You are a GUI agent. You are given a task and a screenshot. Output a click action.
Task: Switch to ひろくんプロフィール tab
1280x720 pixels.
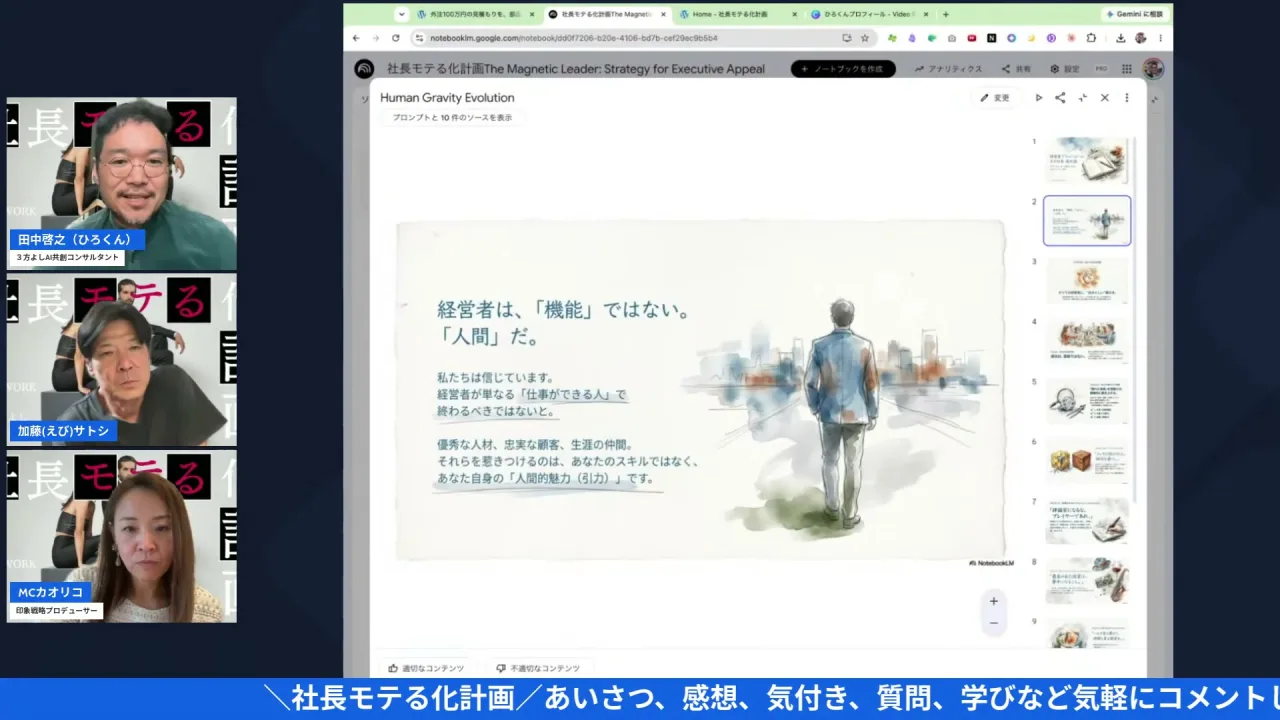tap(868, 14)
